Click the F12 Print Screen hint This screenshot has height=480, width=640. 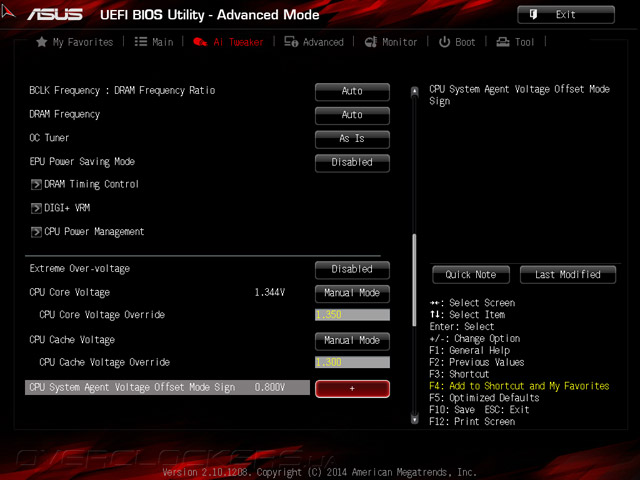point(472,422)
